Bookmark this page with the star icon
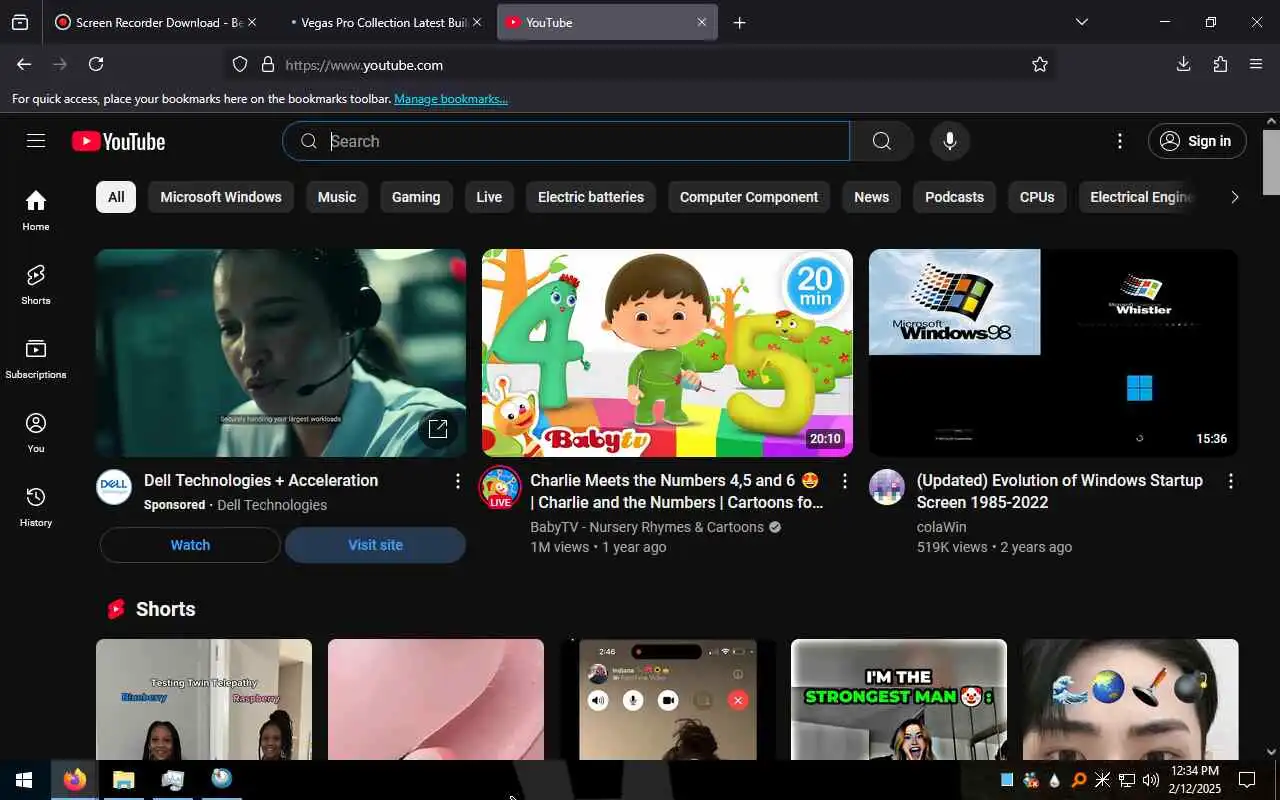Viewport: 1280px width, 800px height. point(1040,64)
